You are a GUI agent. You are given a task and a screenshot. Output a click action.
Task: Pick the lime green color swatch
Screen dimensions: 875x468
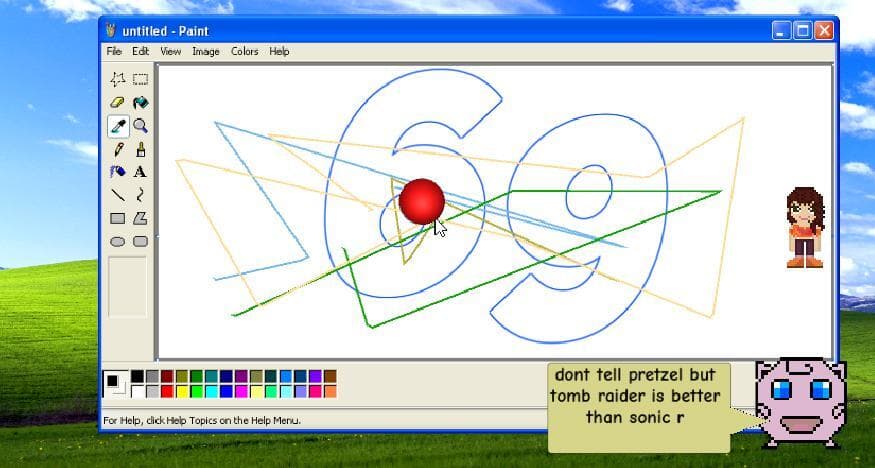(196, 392)
